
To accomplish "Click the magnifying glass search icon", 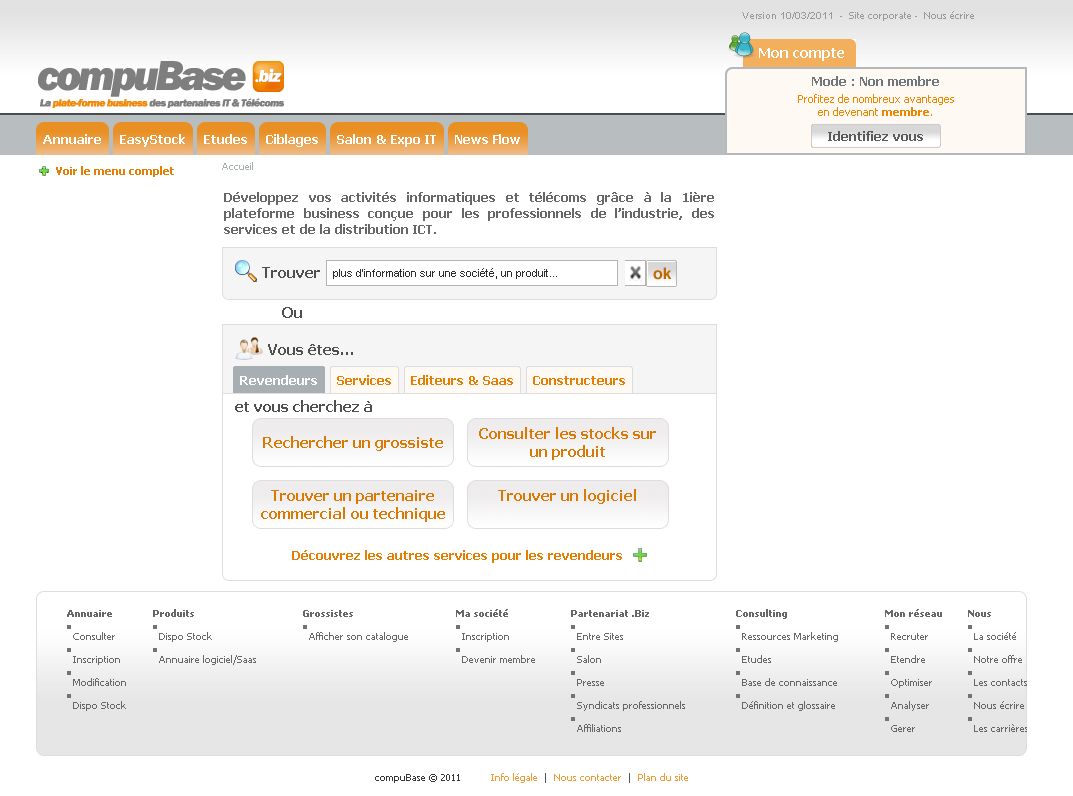I will coord(245,271).
